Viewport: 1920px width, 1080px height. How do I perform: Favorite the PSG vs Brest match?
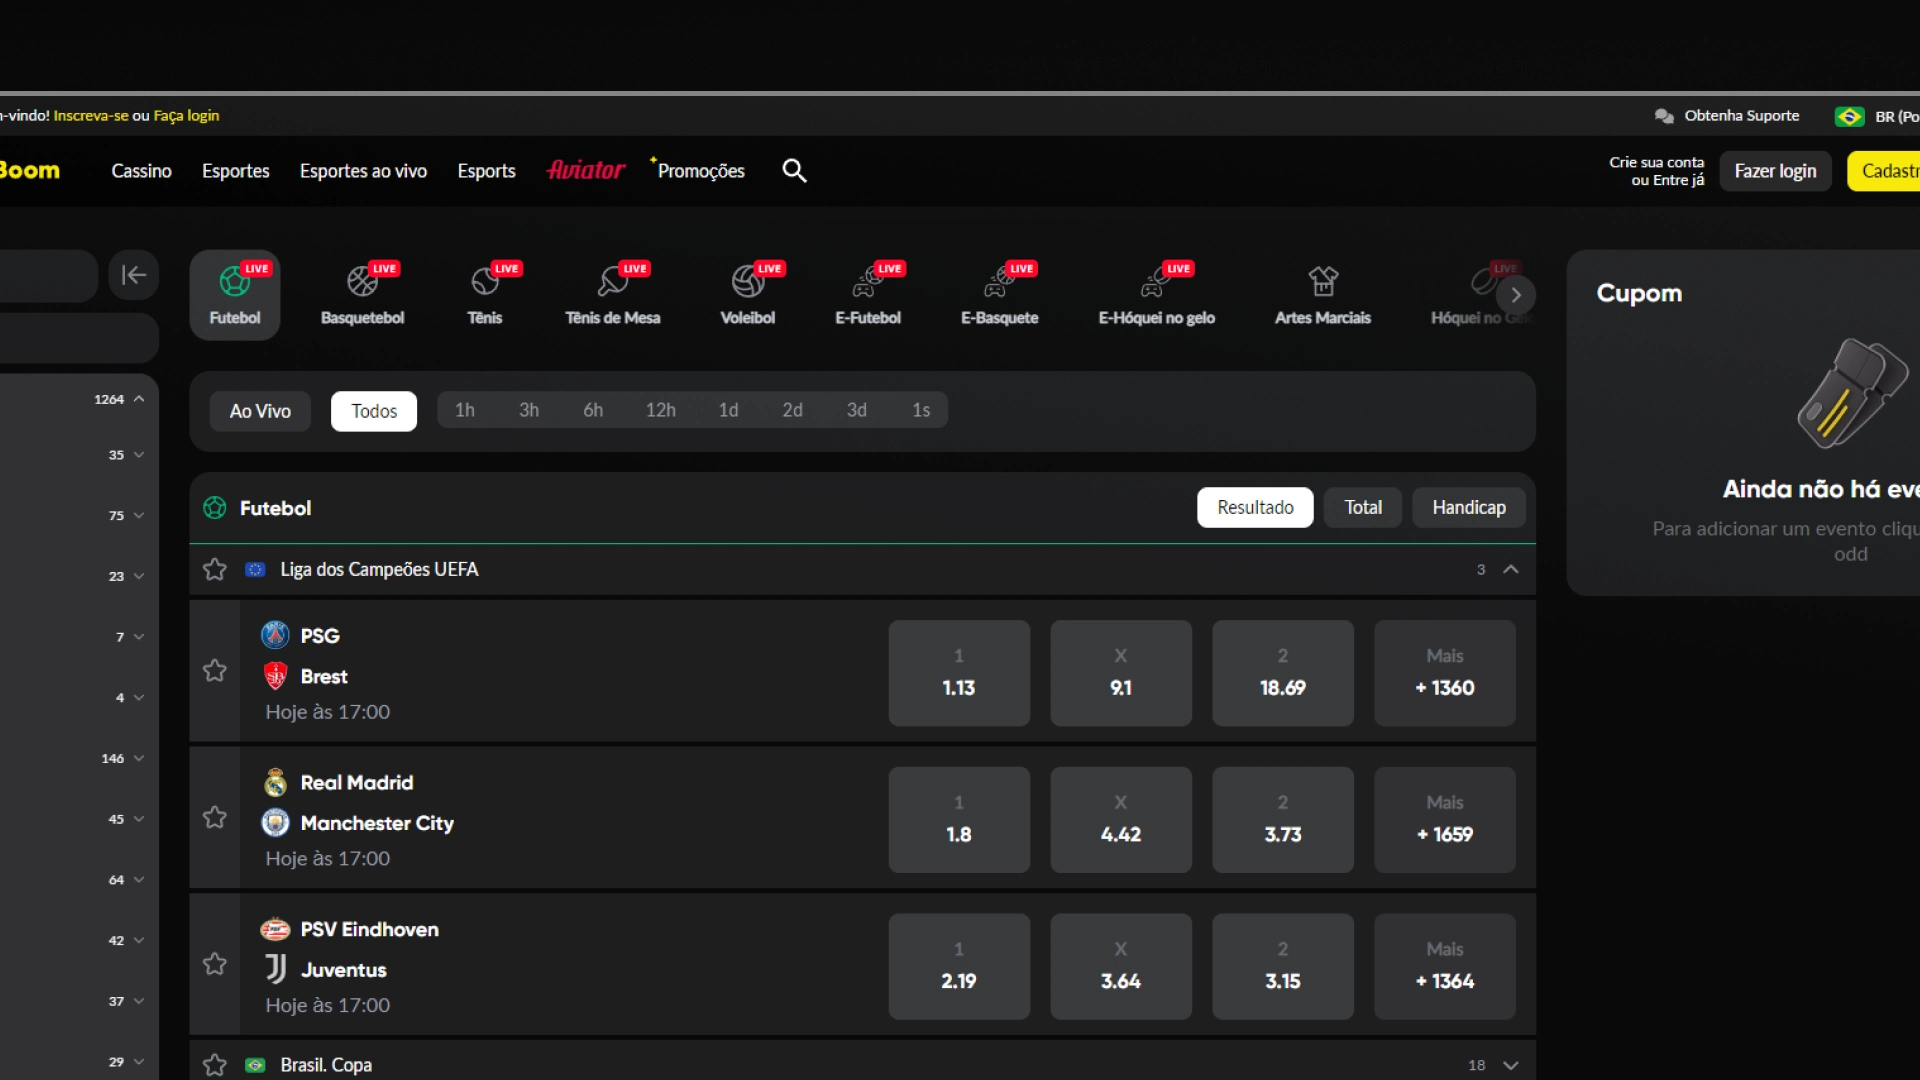coord(215,671)
